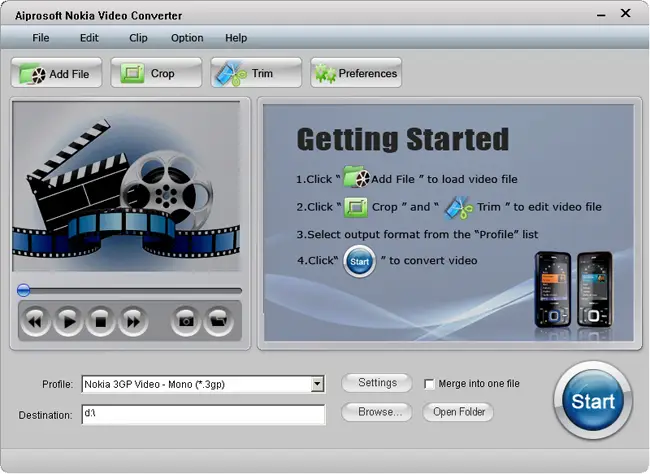Click the Settings button
The image size is (650, 474).
[377, 383]
